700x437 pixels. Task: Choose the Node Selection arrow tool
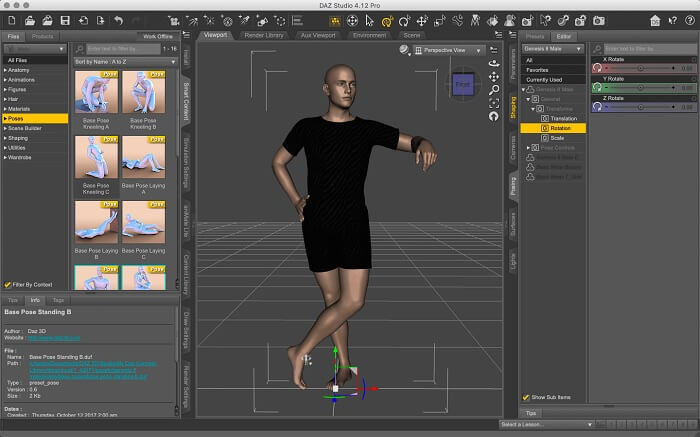369,21
